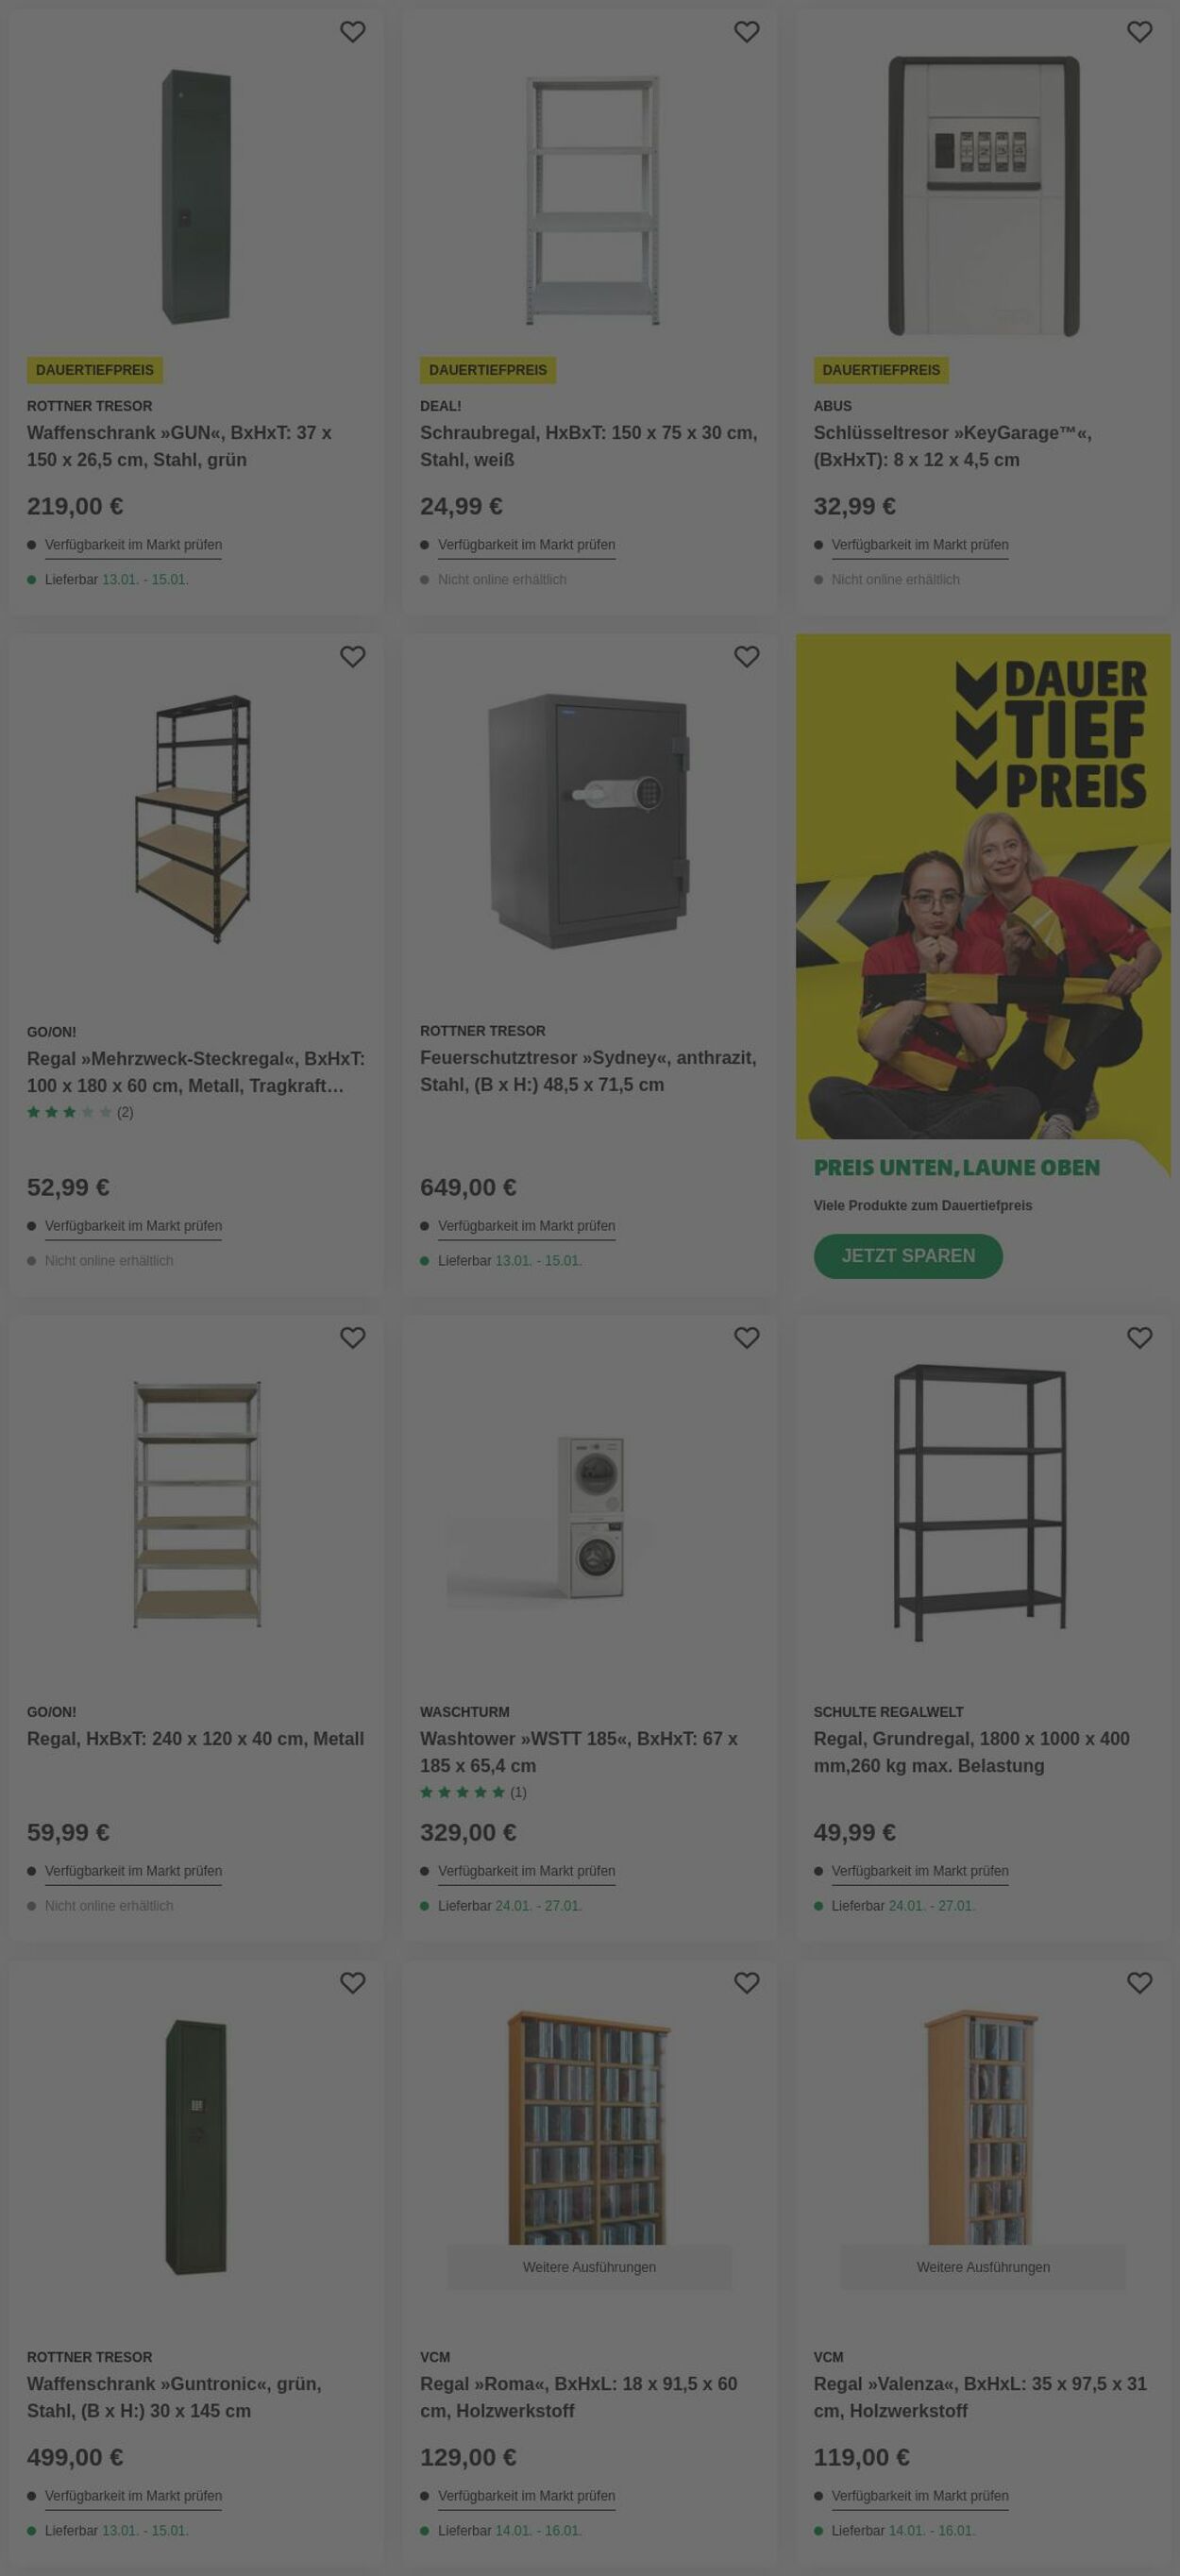The height and width of the screenshot is (2576, 1180).
Task: Favorite the Waffenschrank GUN with heart icon
Action: (x=352, y=32)
